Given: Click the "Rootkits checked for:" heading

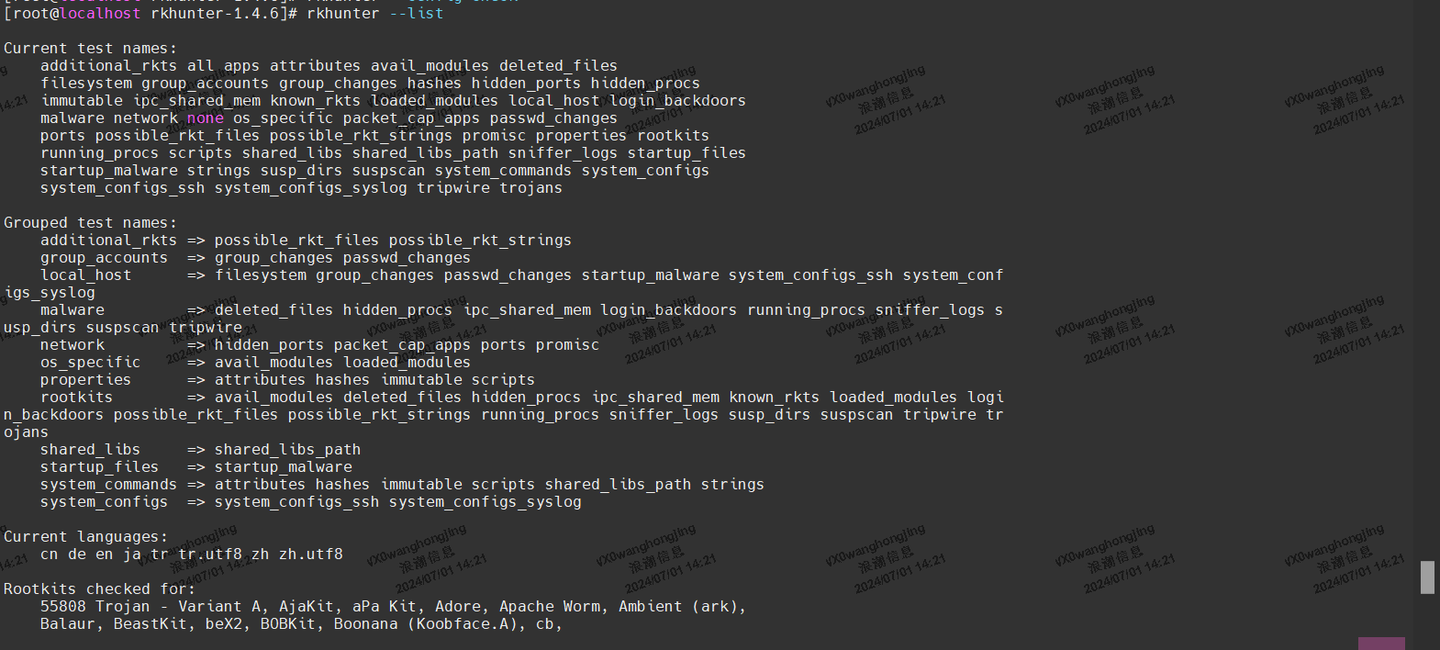Looking at the screenshot, I should [100, 588].
